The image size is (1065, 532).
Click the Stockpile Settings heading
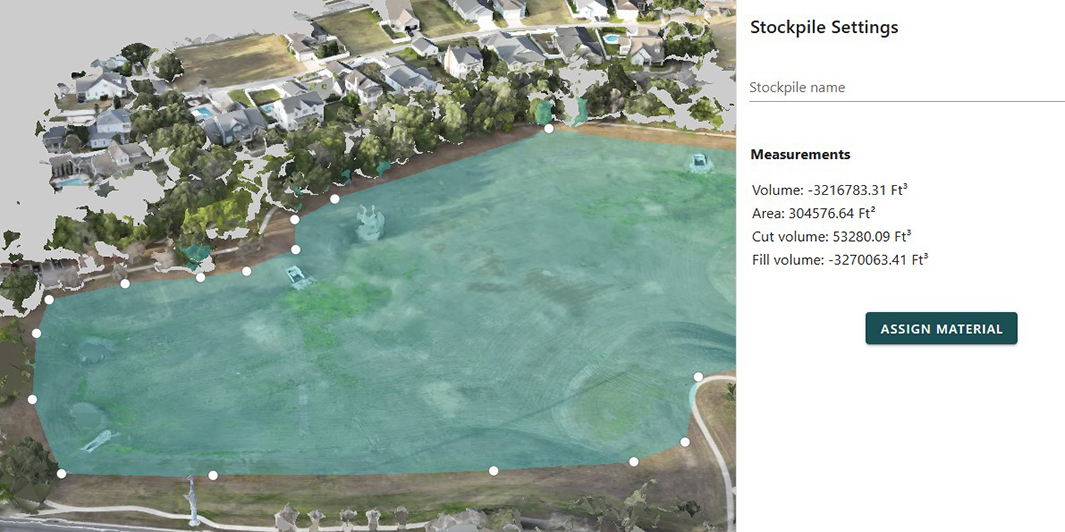[824, 27]
